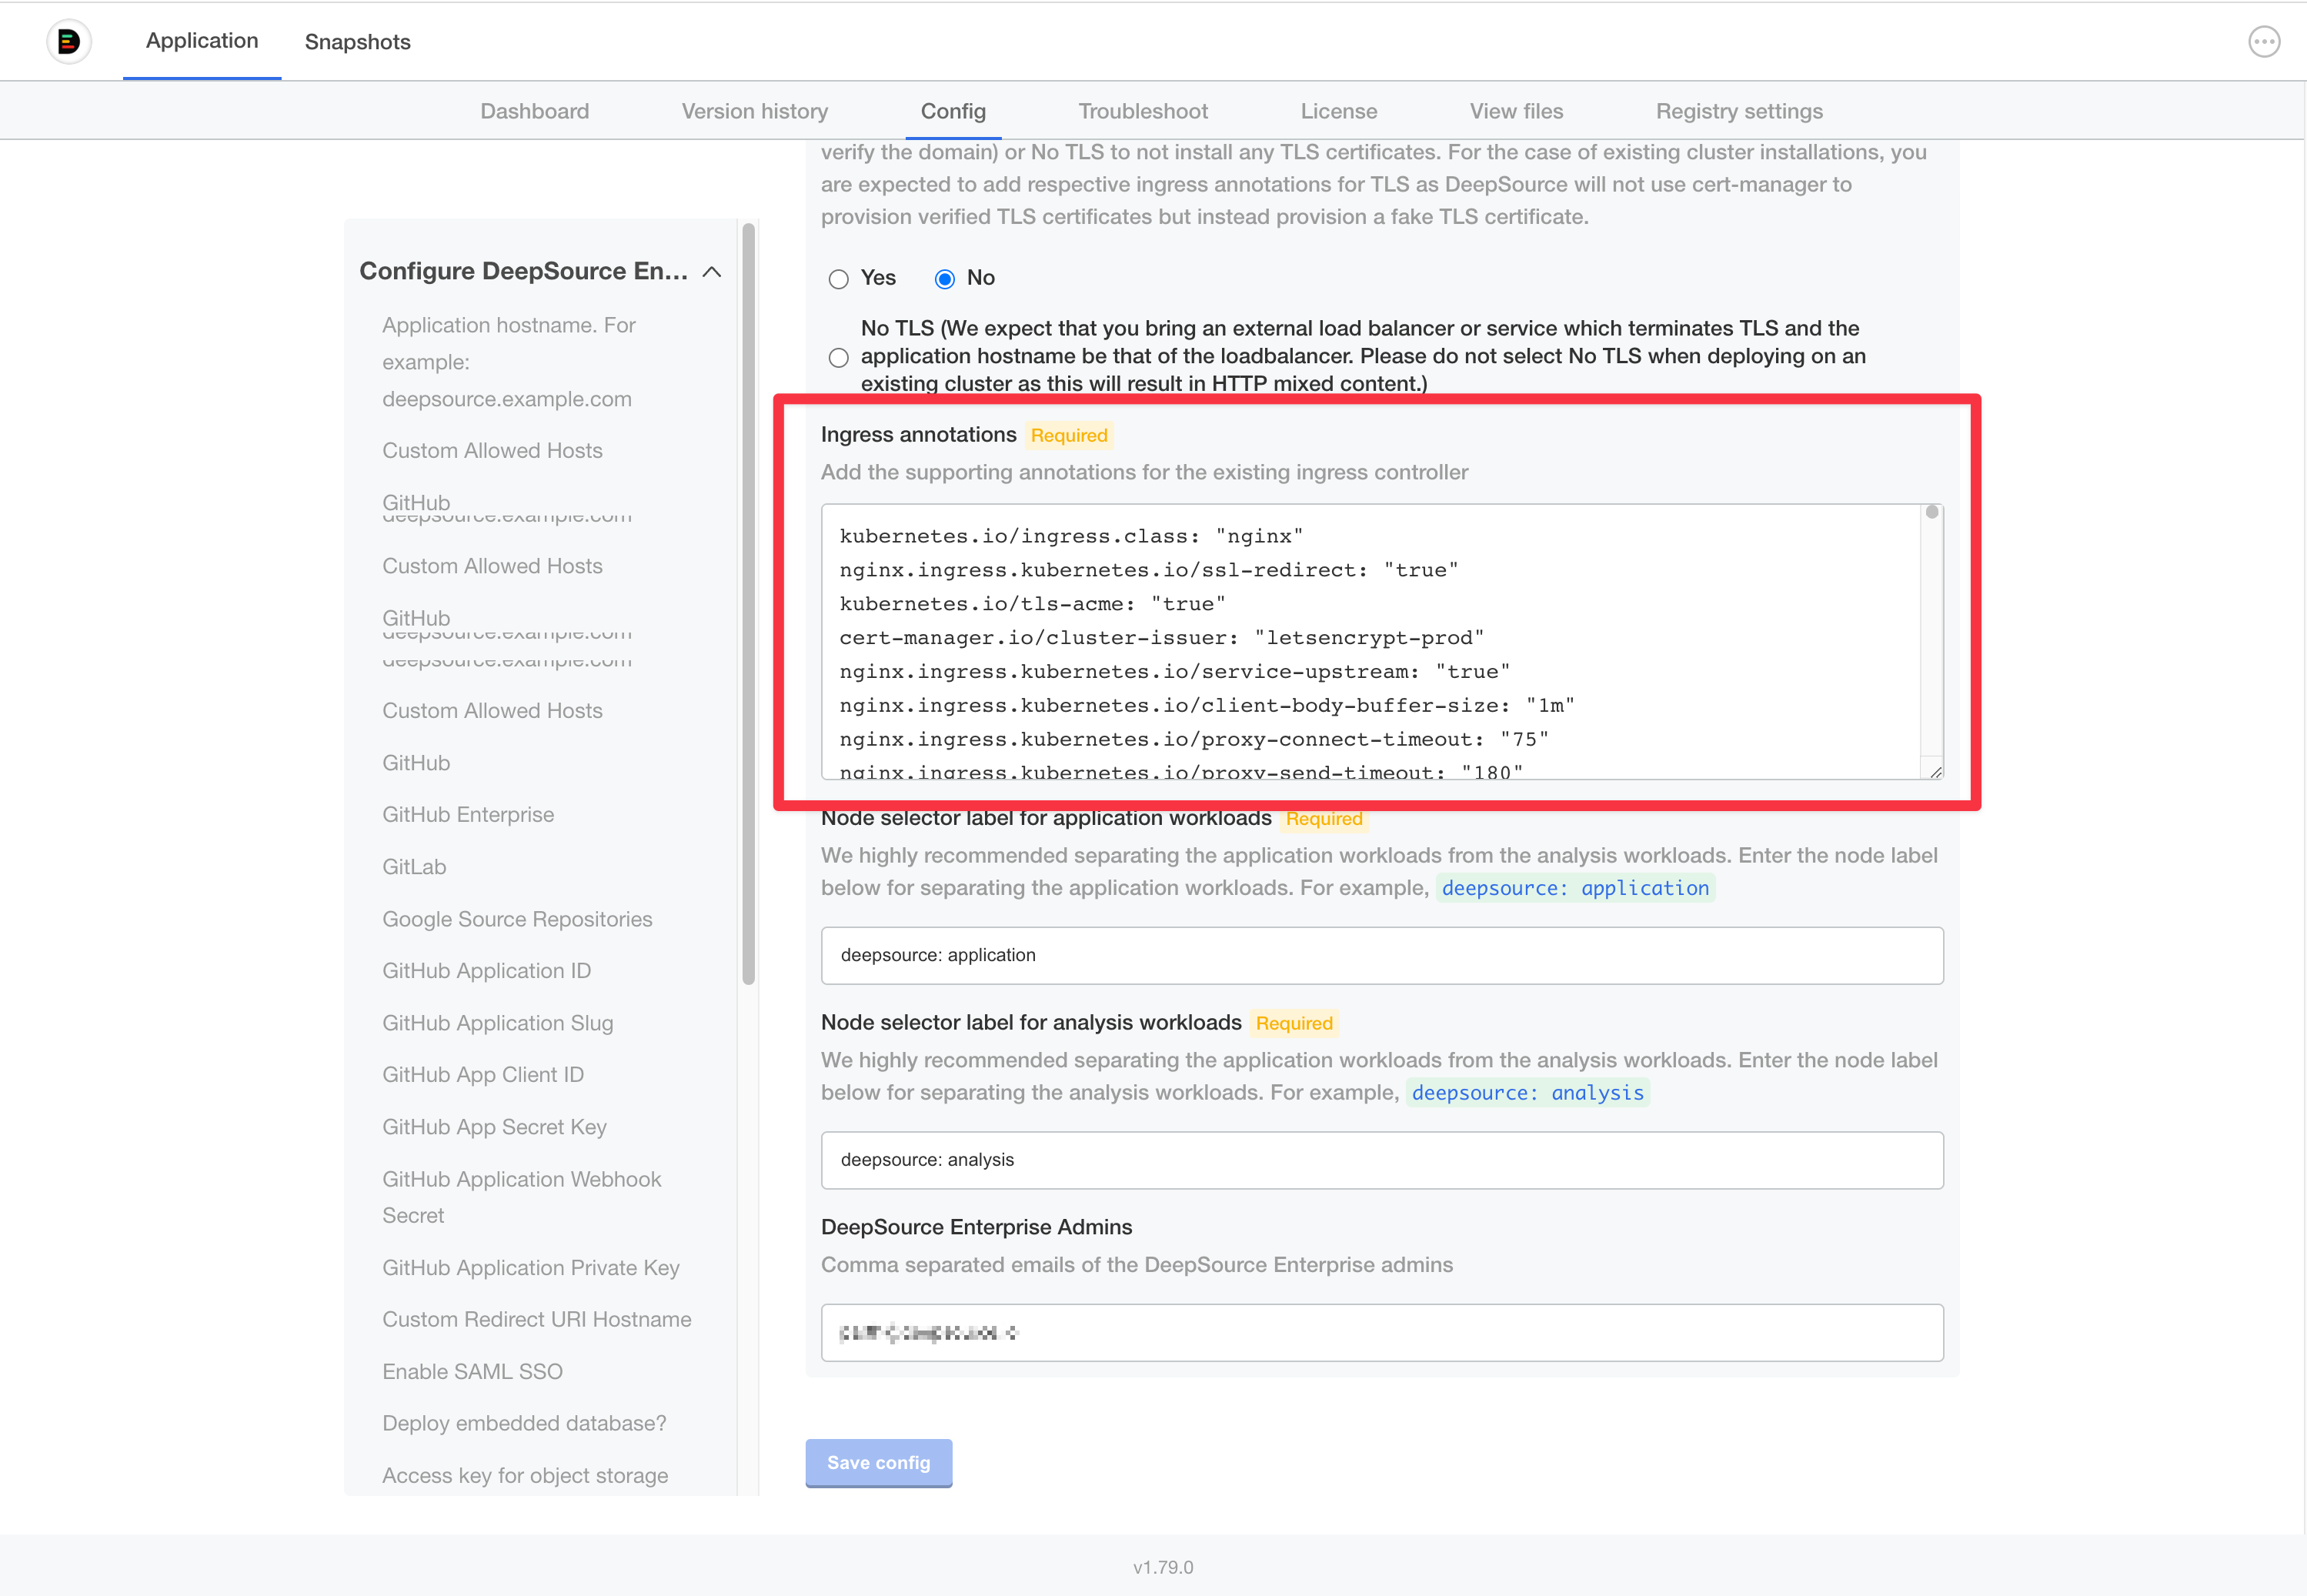
Task: Switch to the Troubleshoot tab
Action: [x=1142, y=111]
